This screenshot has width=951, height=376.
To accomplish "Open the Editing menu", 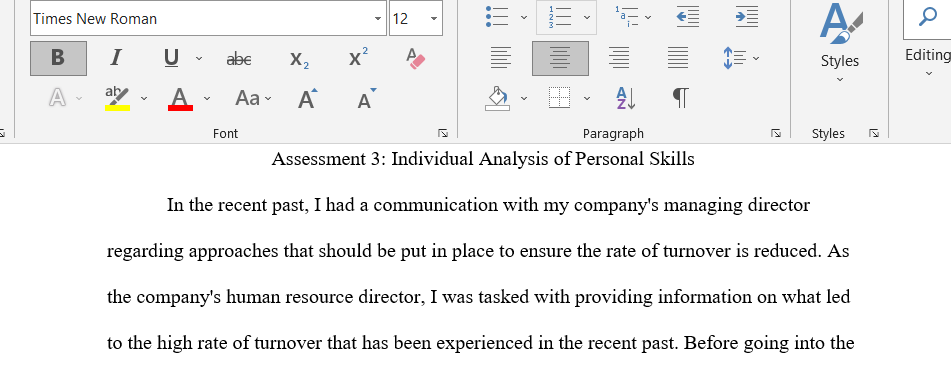I will [x=928, y=62].
